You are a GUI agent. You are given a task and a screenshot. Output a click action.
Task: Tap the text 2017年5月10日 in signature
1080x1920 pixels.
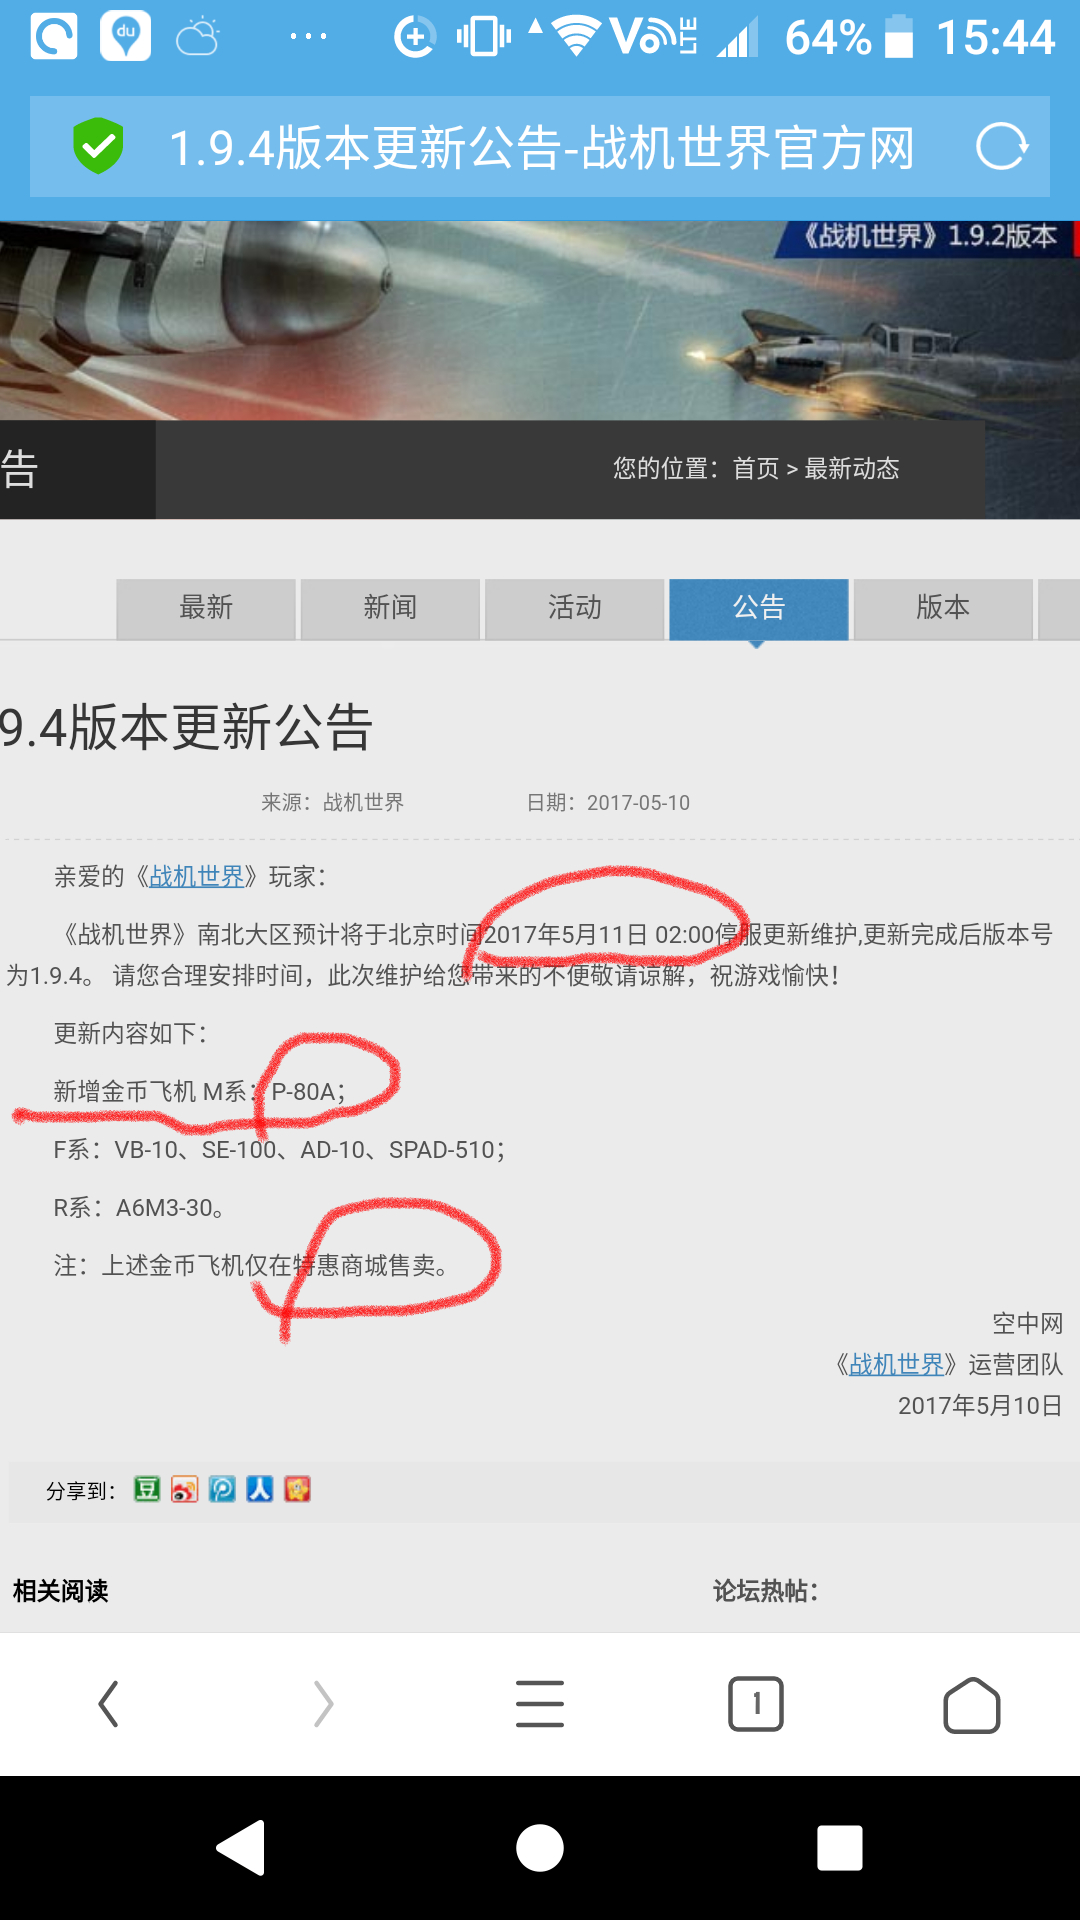[980, 1406]
